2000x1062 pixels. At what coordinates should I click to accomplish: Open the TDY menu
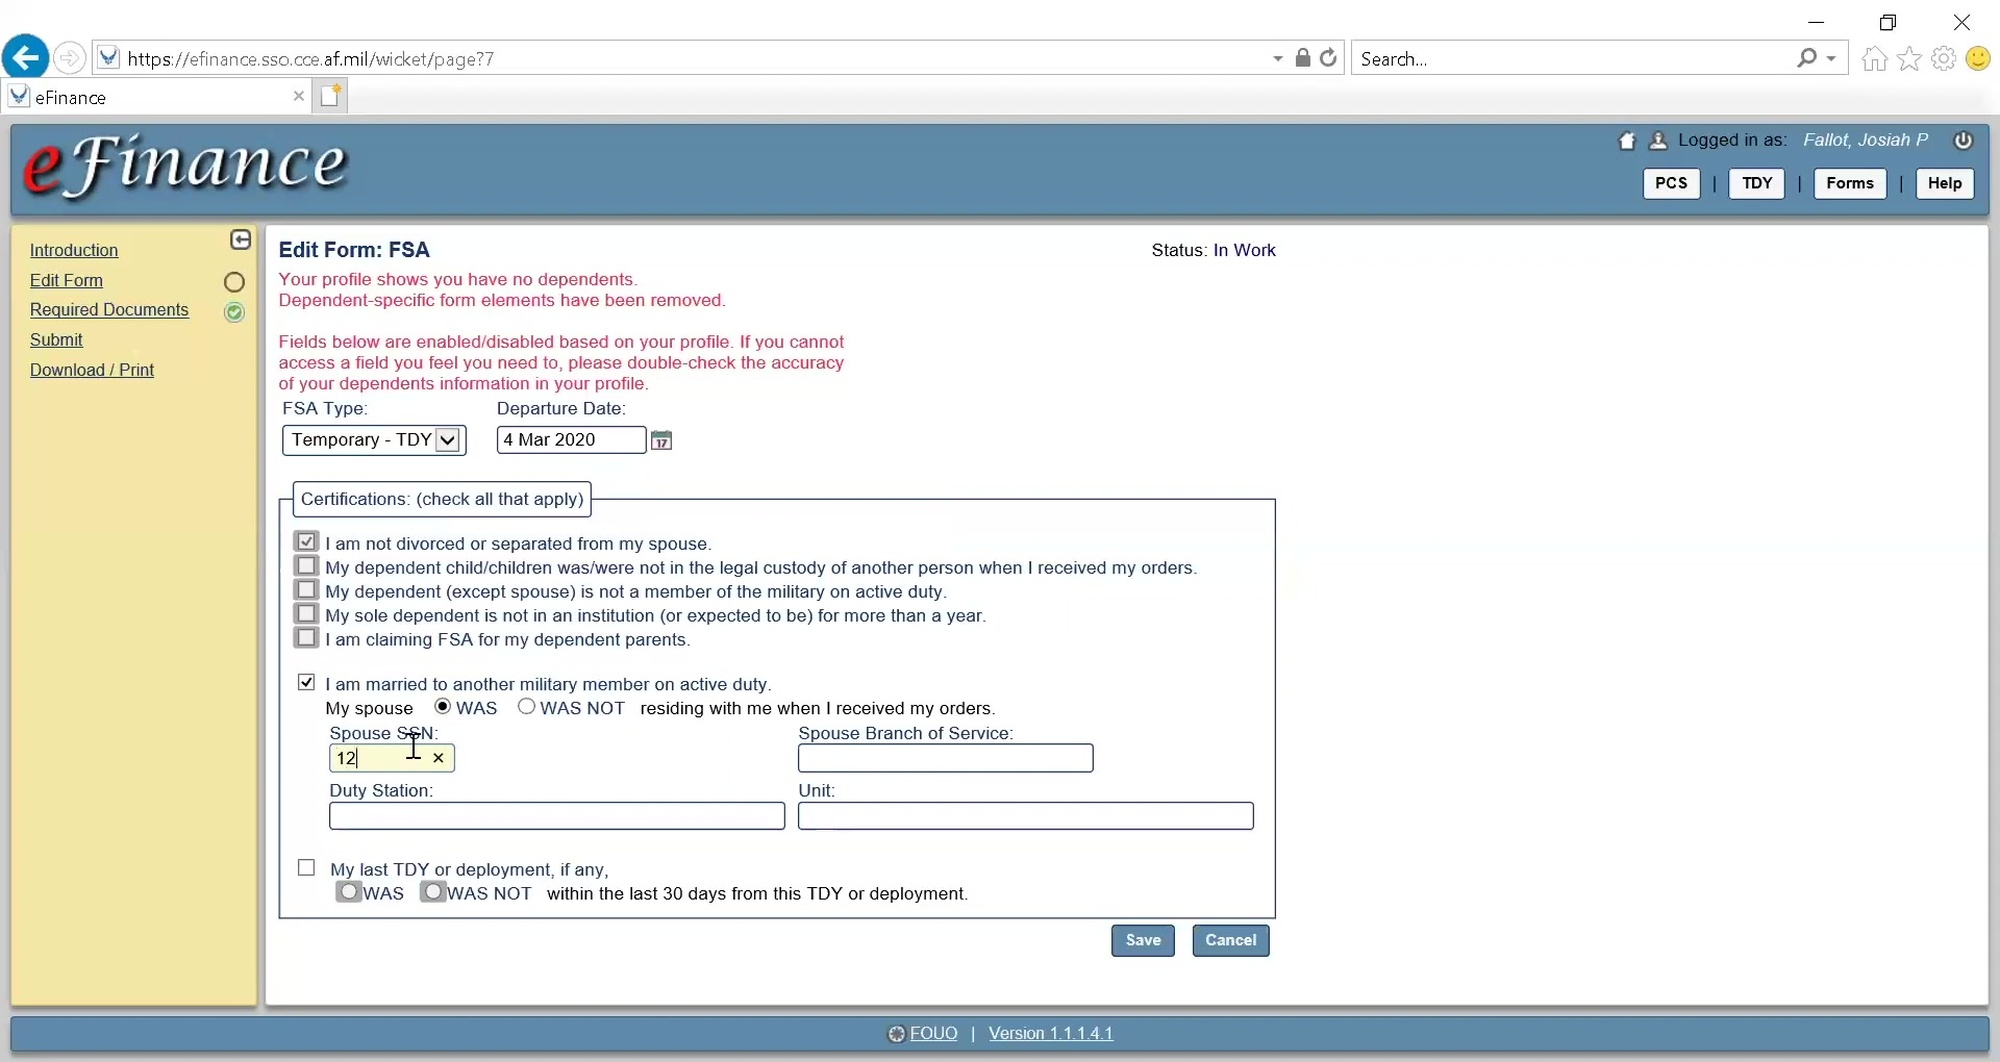coord(1757,183)
